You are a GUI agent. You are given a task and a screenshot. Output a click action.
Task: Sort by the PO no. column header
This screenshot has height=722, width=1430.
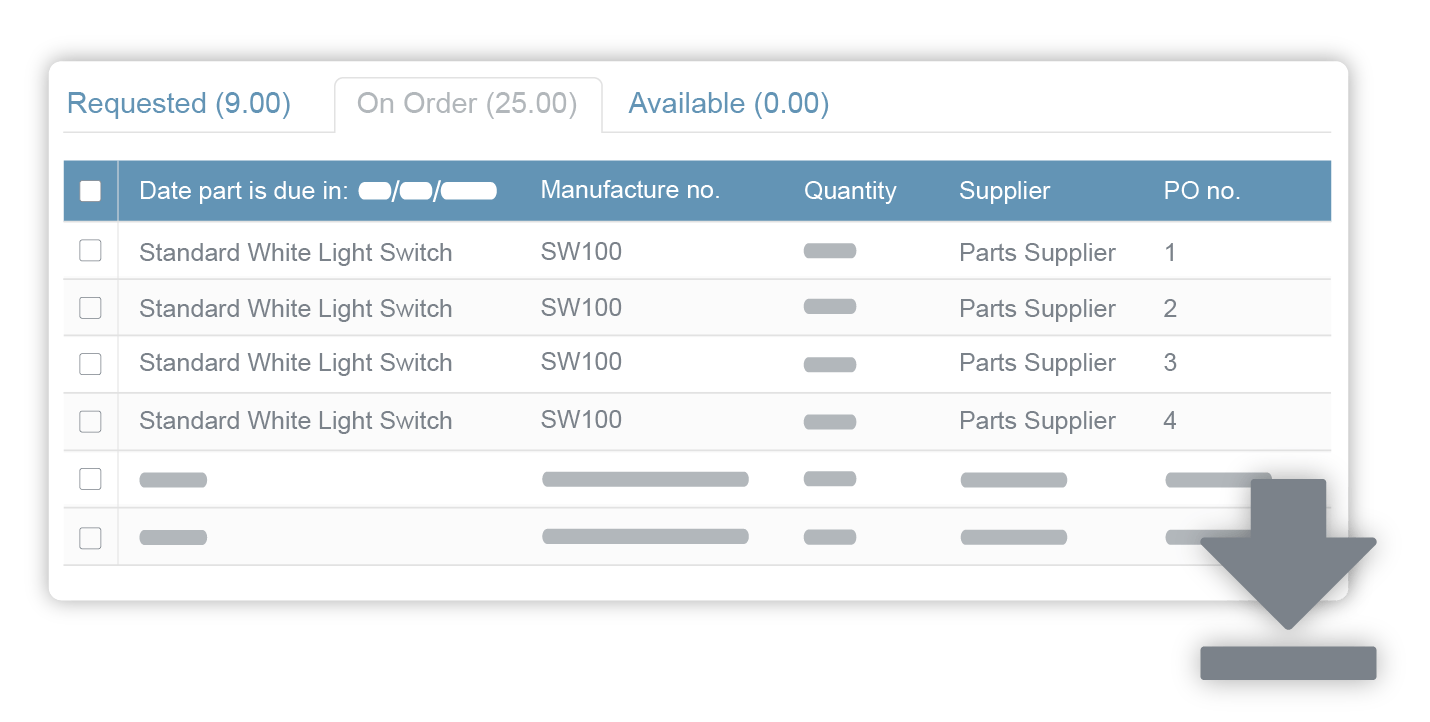pos(1201,191)
